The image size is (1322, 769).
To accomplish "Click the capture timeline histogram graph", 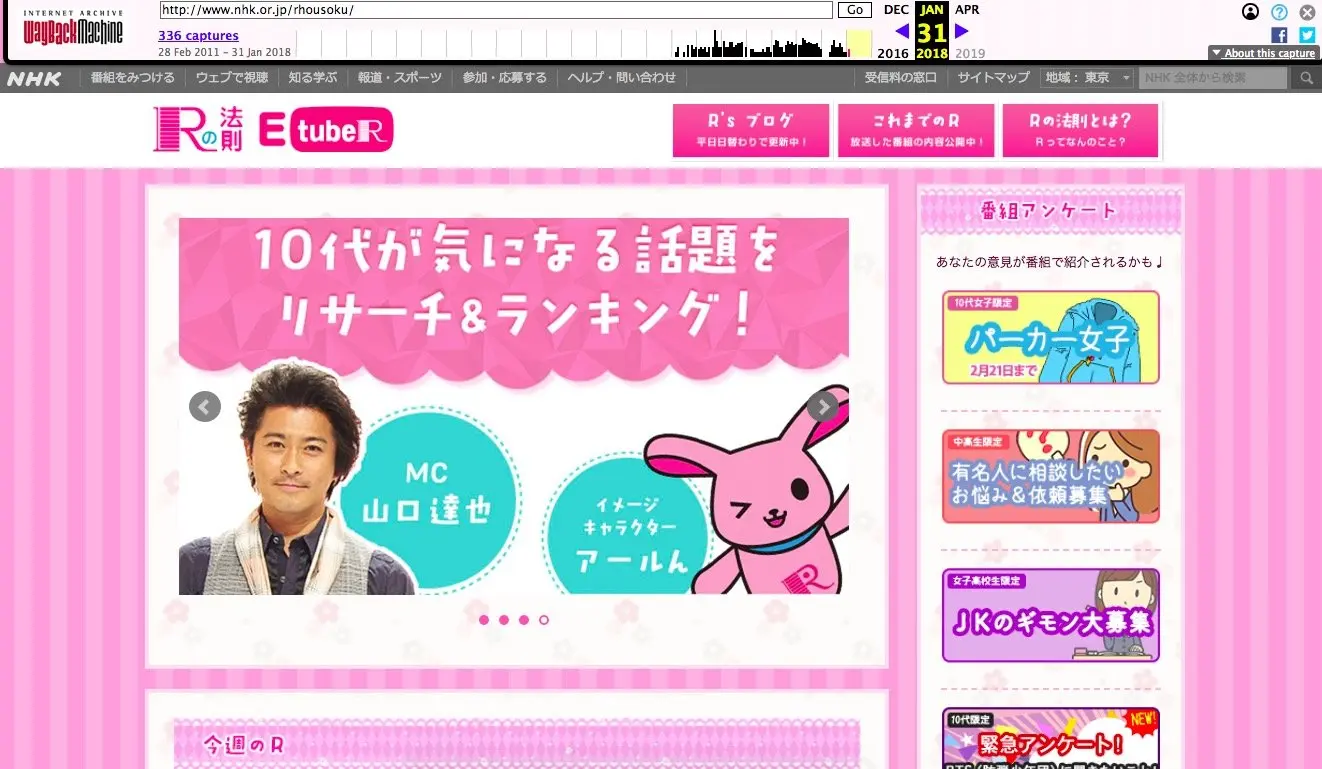I will click(x=584, y=44).
